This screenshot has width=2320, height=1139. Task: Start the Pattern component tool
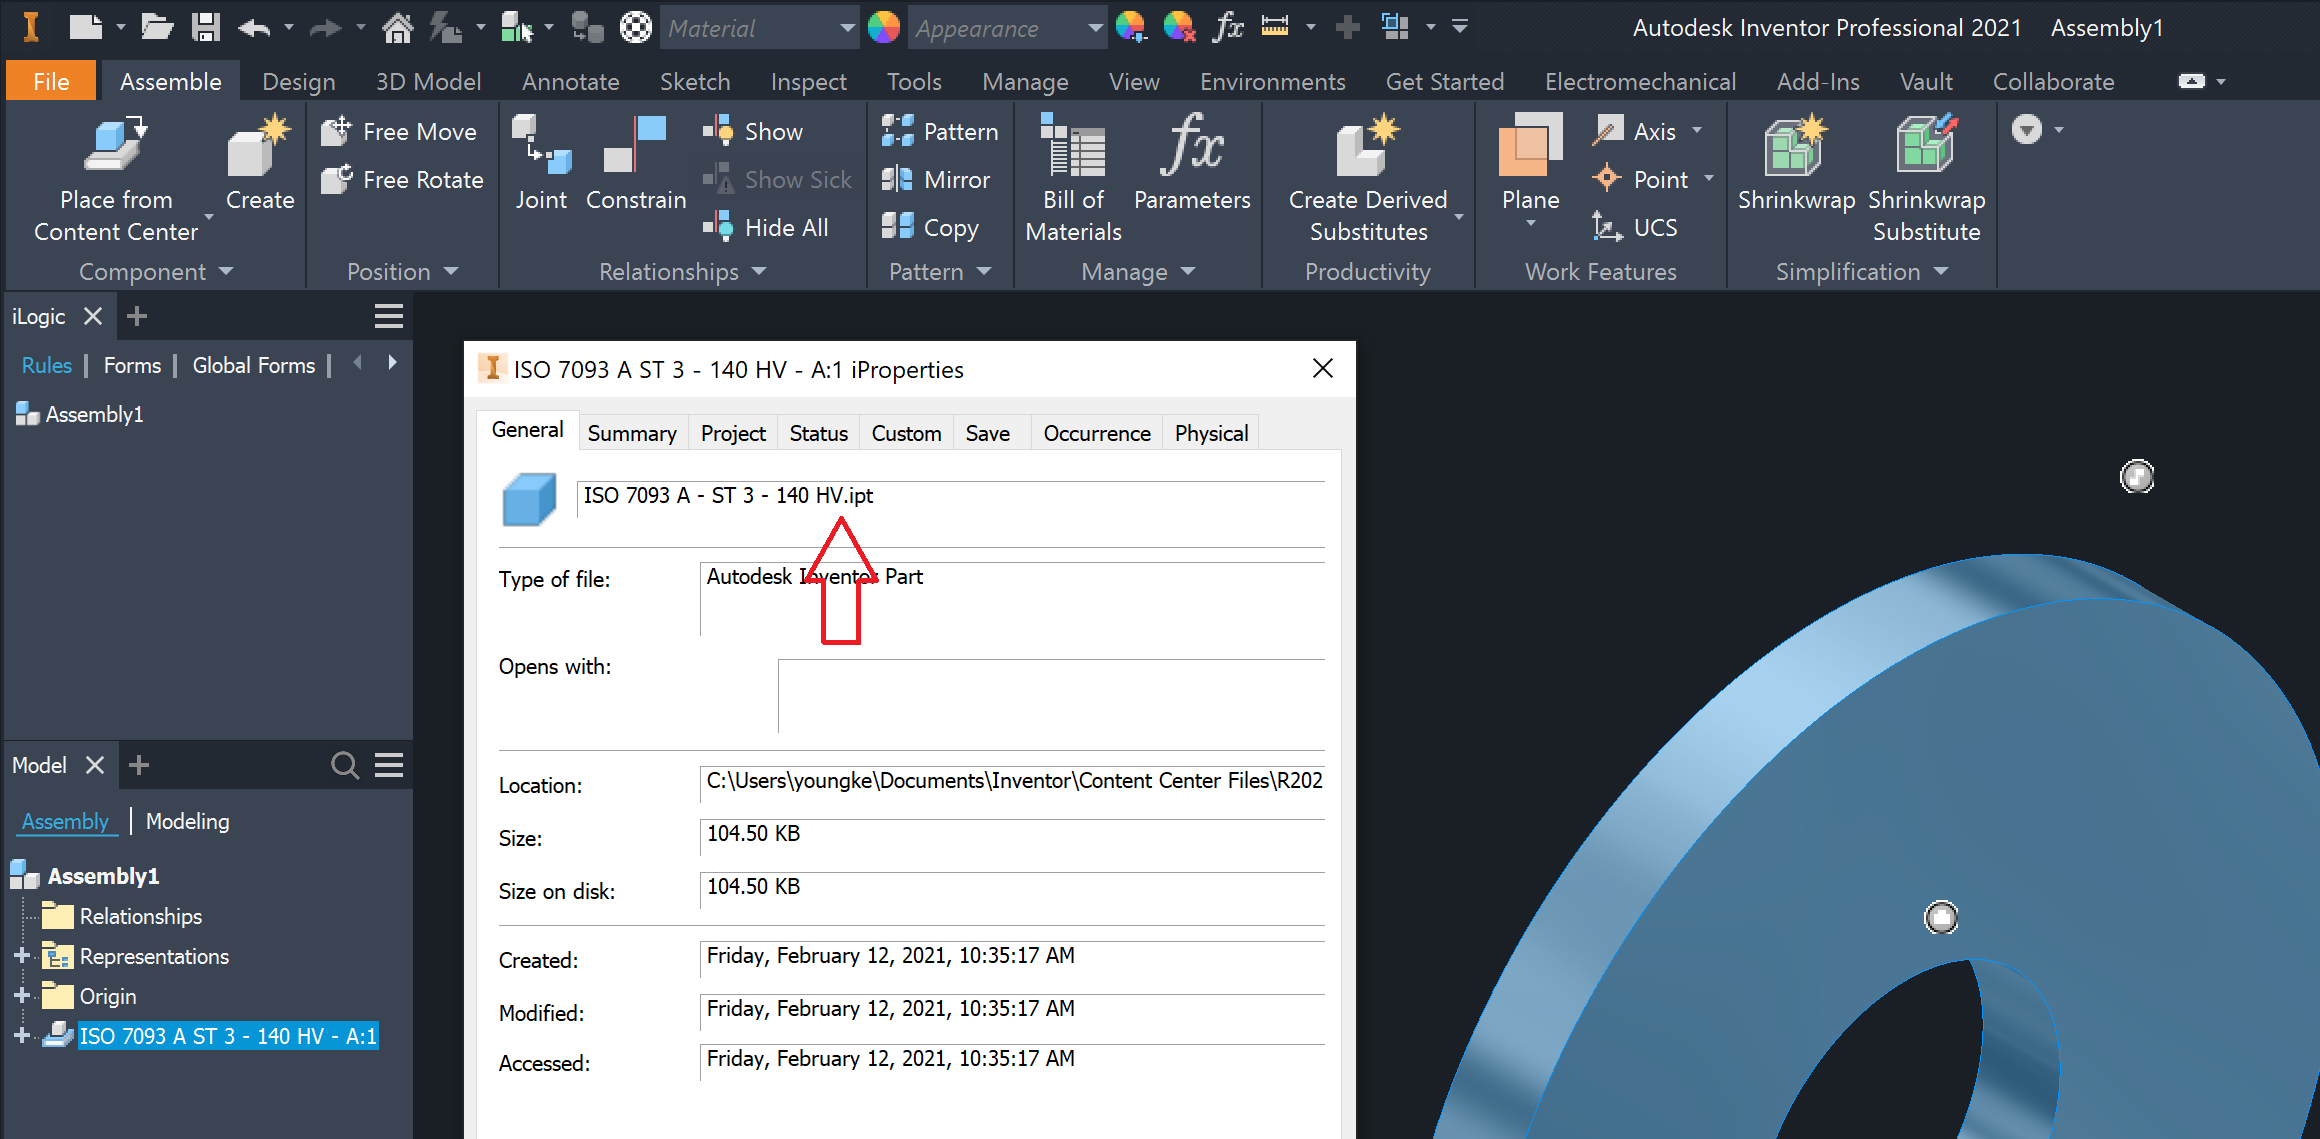(940, 131)
